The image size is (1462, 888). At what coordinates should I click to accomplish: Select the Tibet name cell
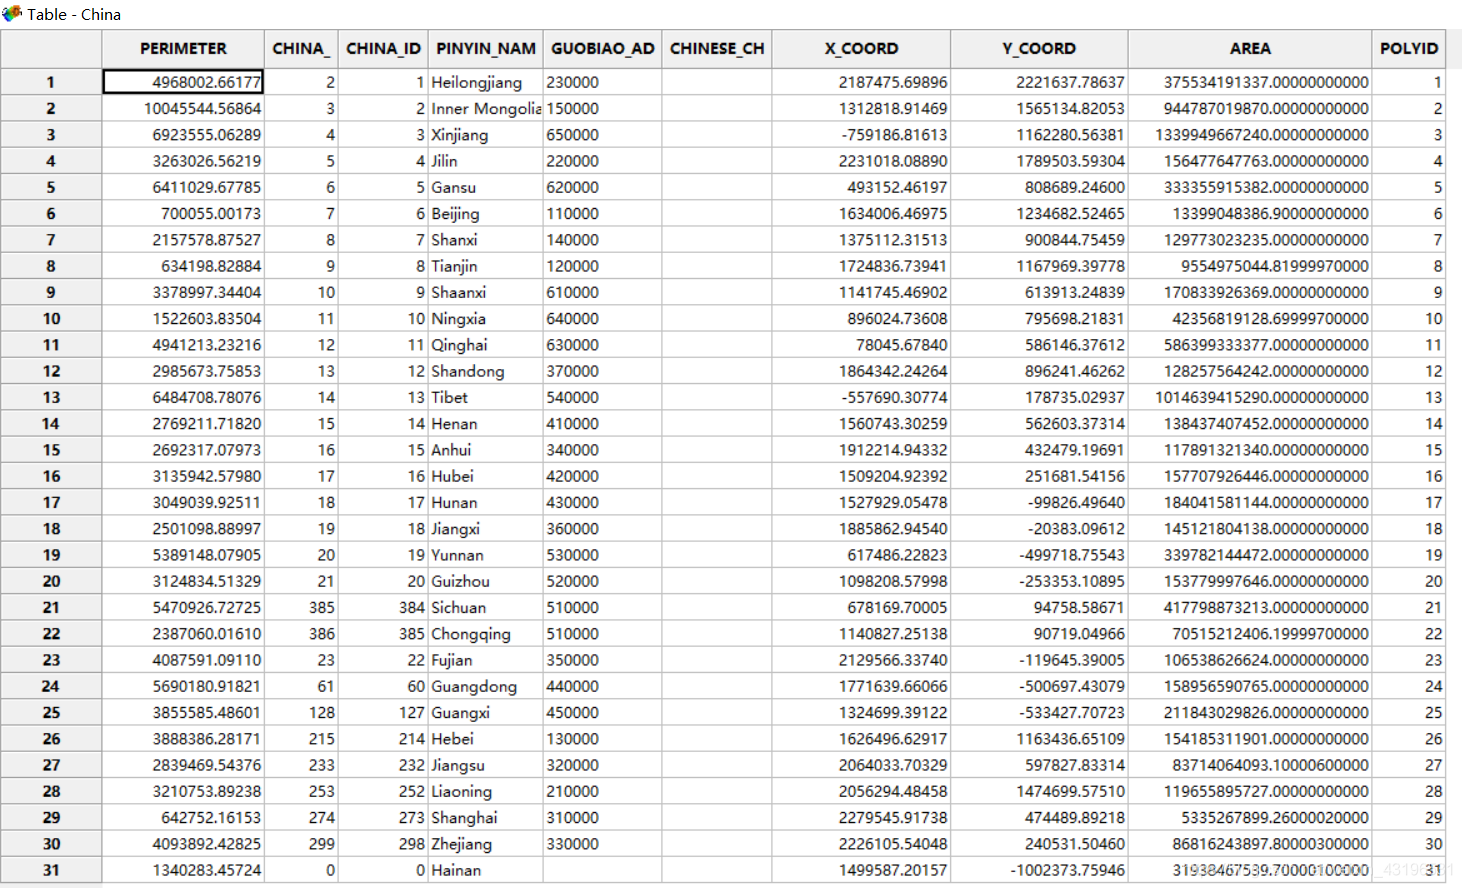pyautogui.click(x=486, y=397)
